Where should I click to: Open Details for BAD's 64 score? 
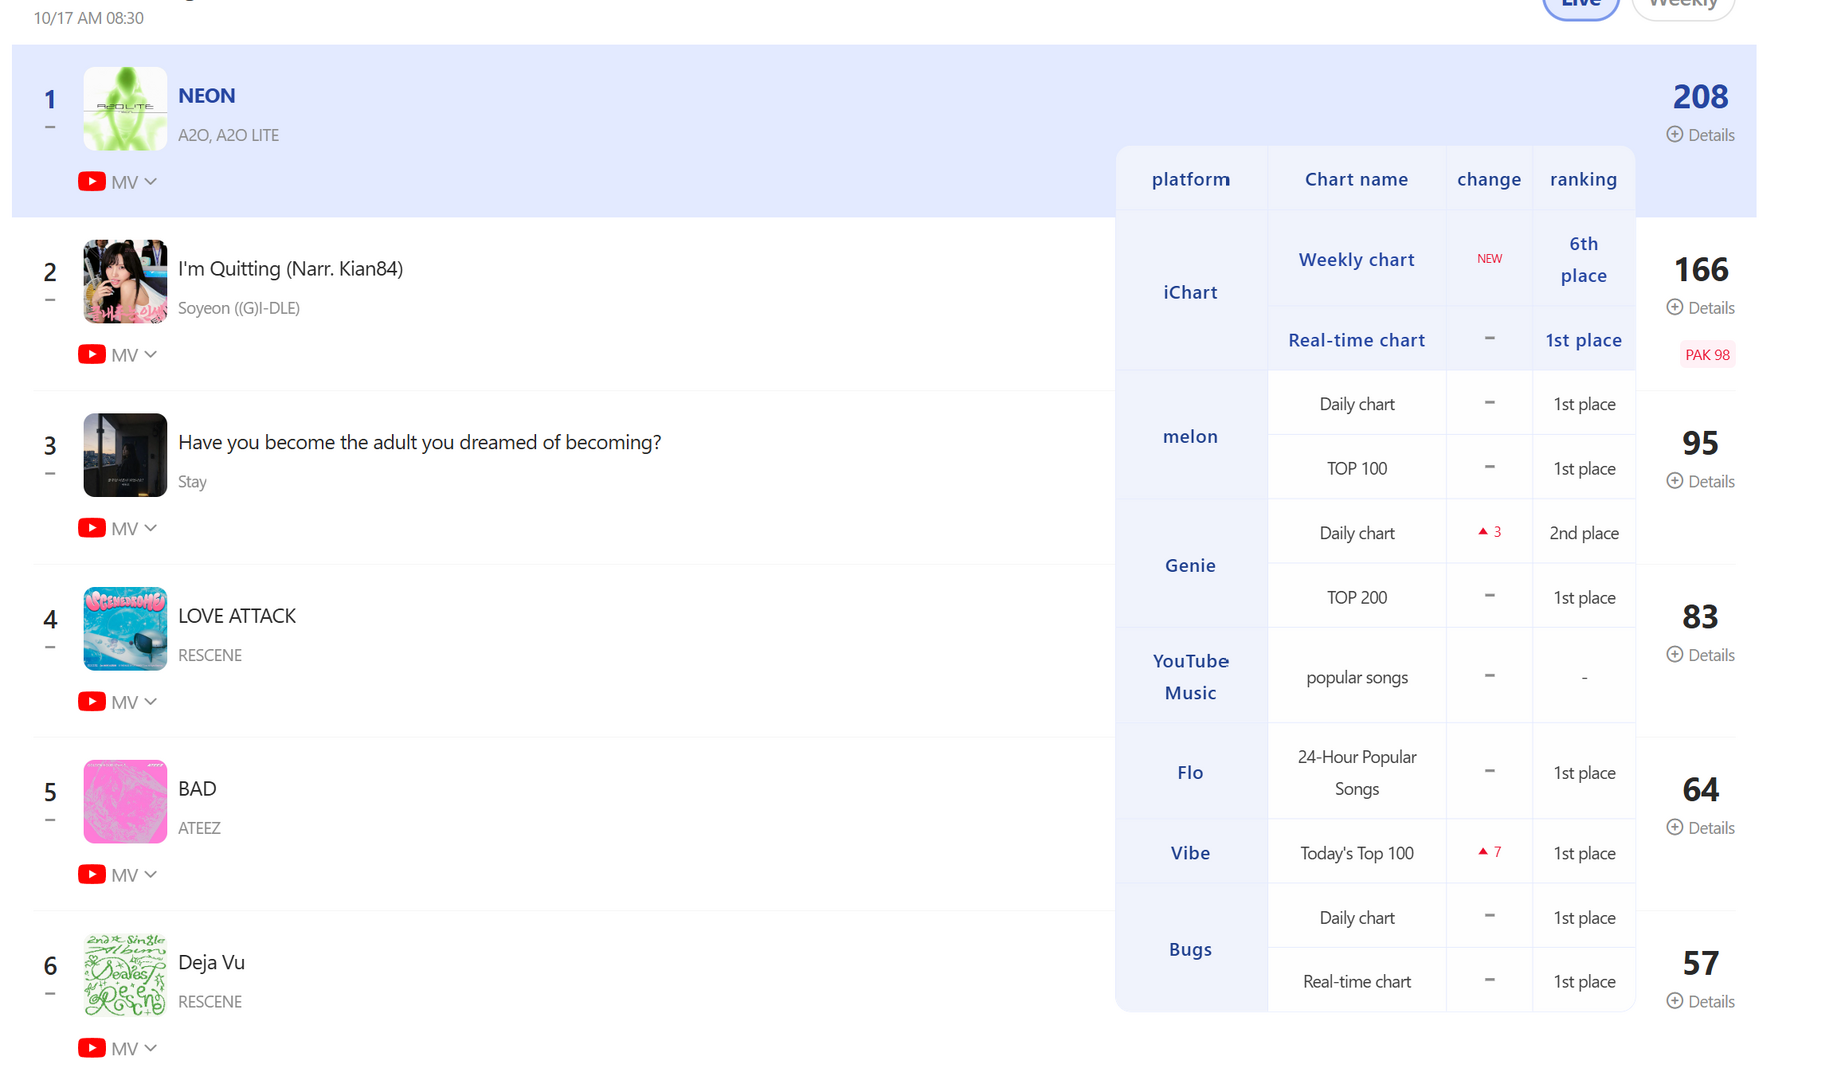pos(1701,828)
